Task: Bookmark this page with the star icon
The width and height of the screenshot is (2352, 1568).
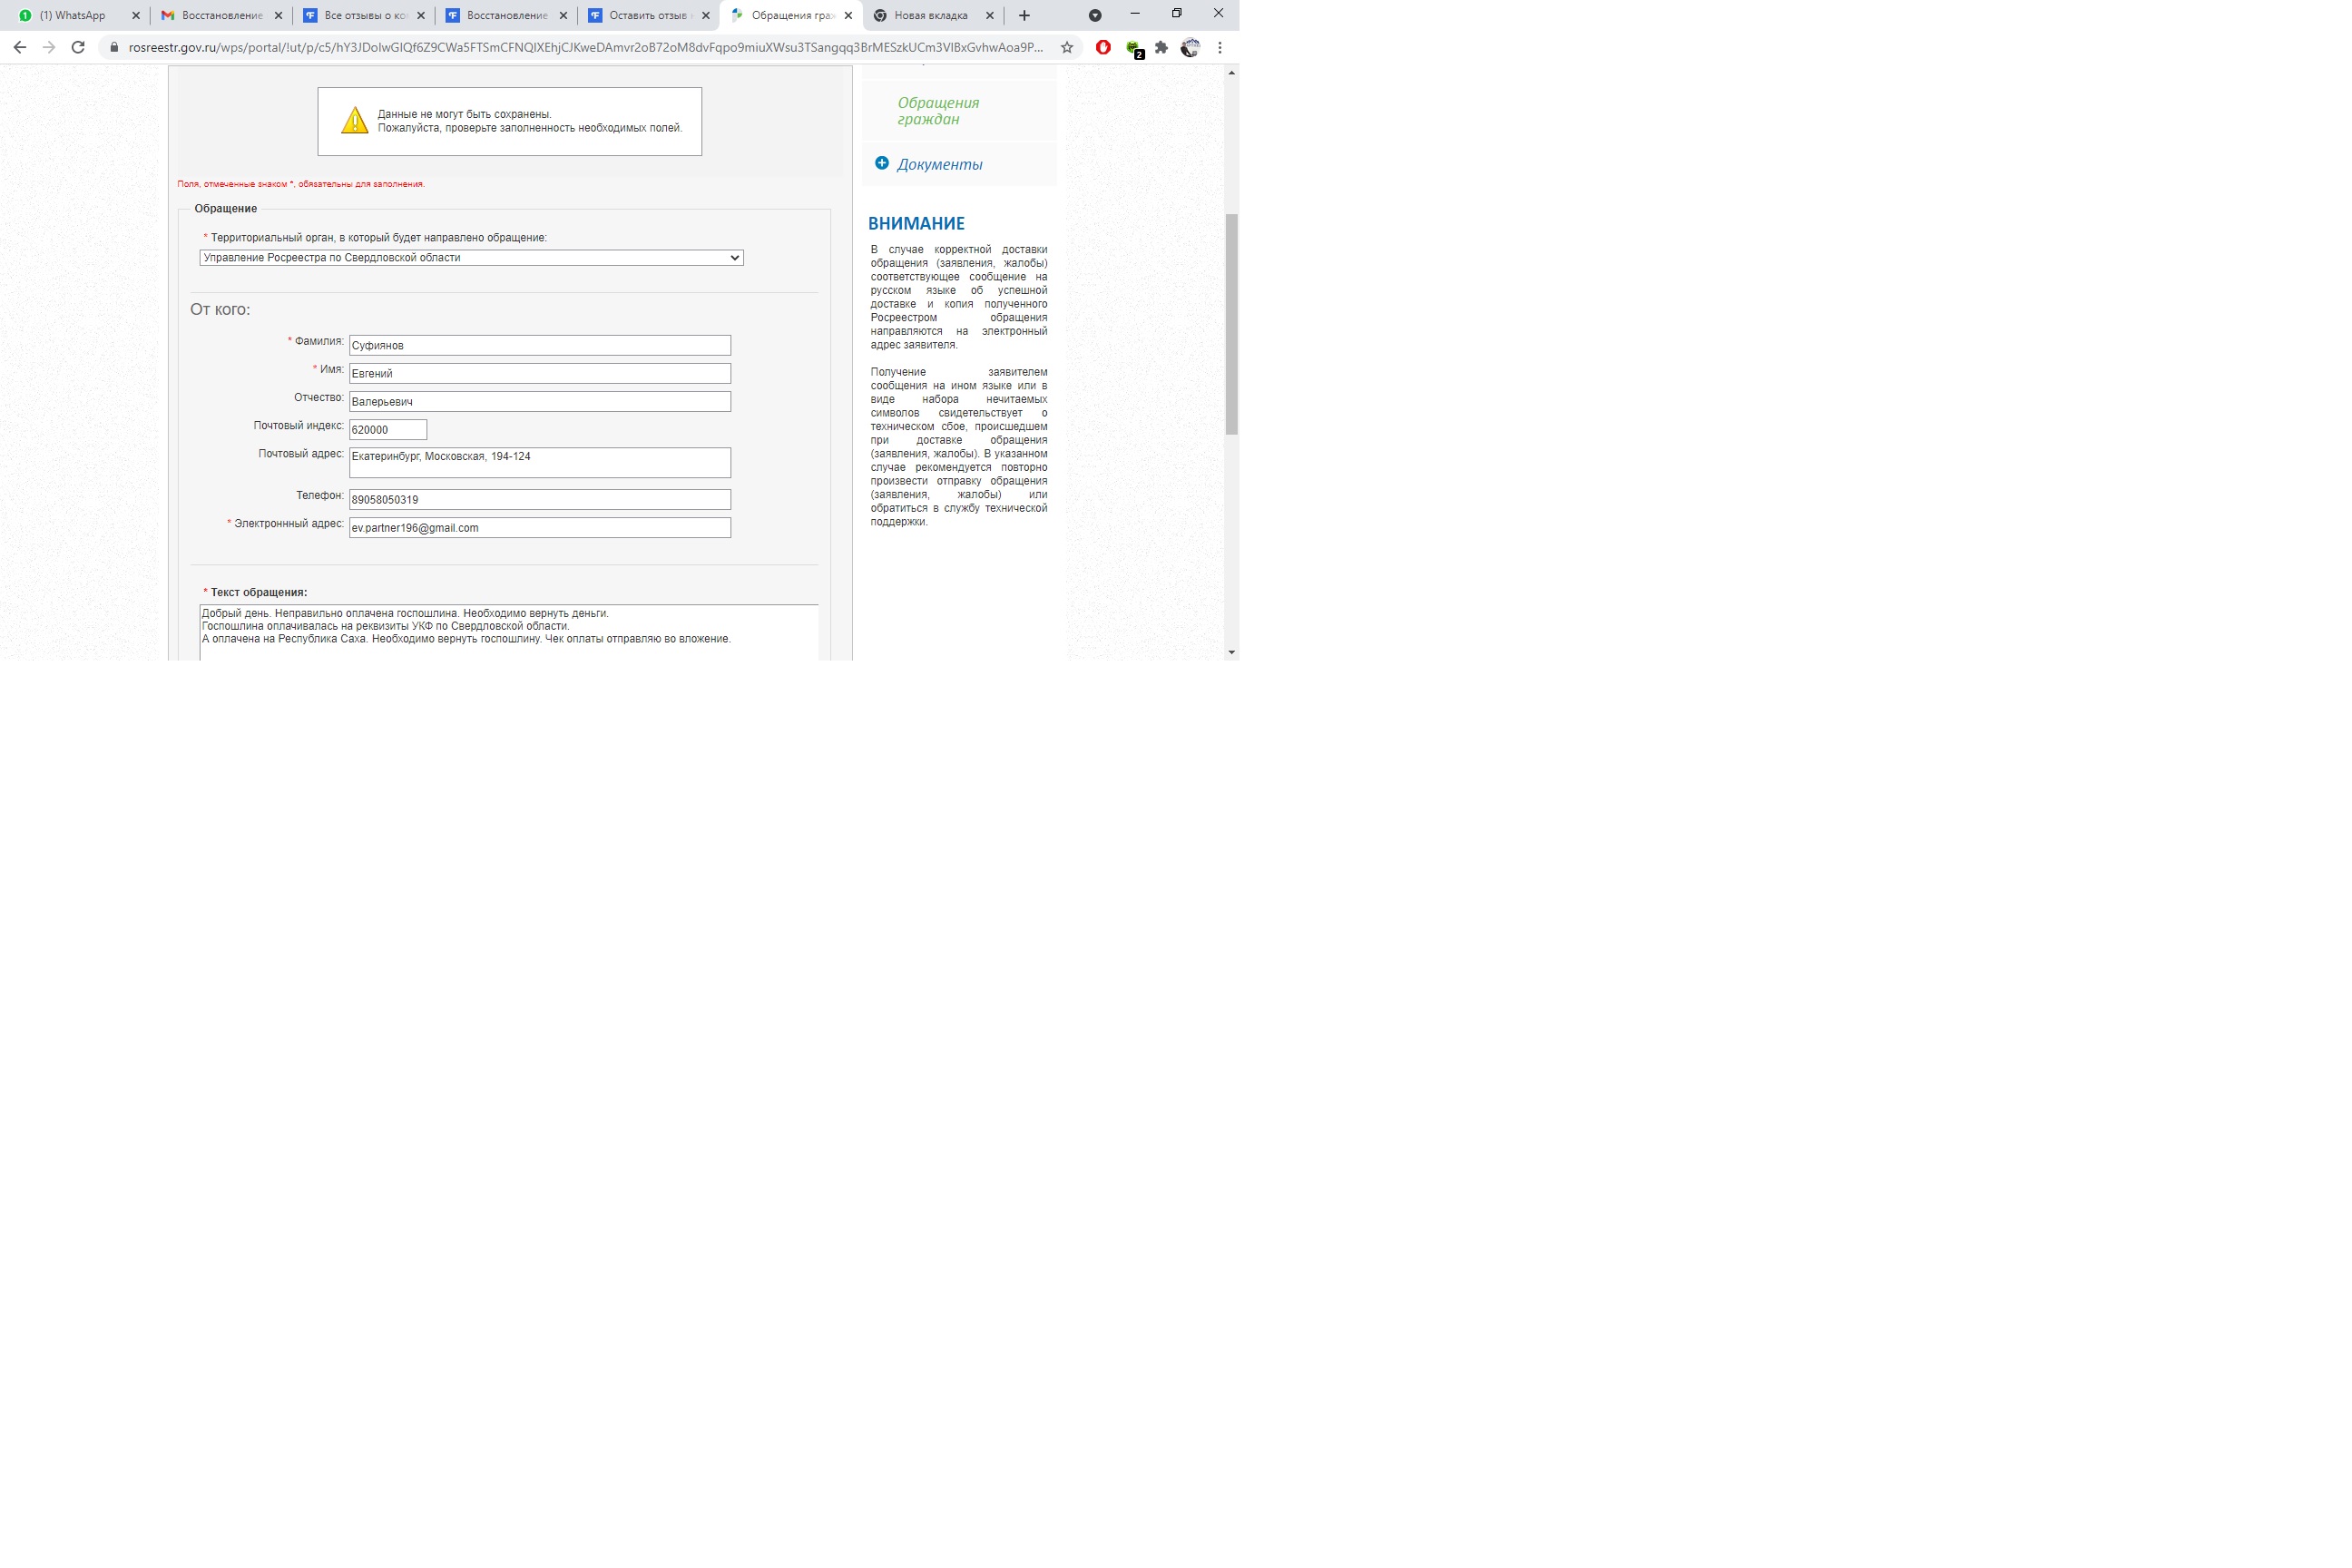Action: pos(1067,47)
